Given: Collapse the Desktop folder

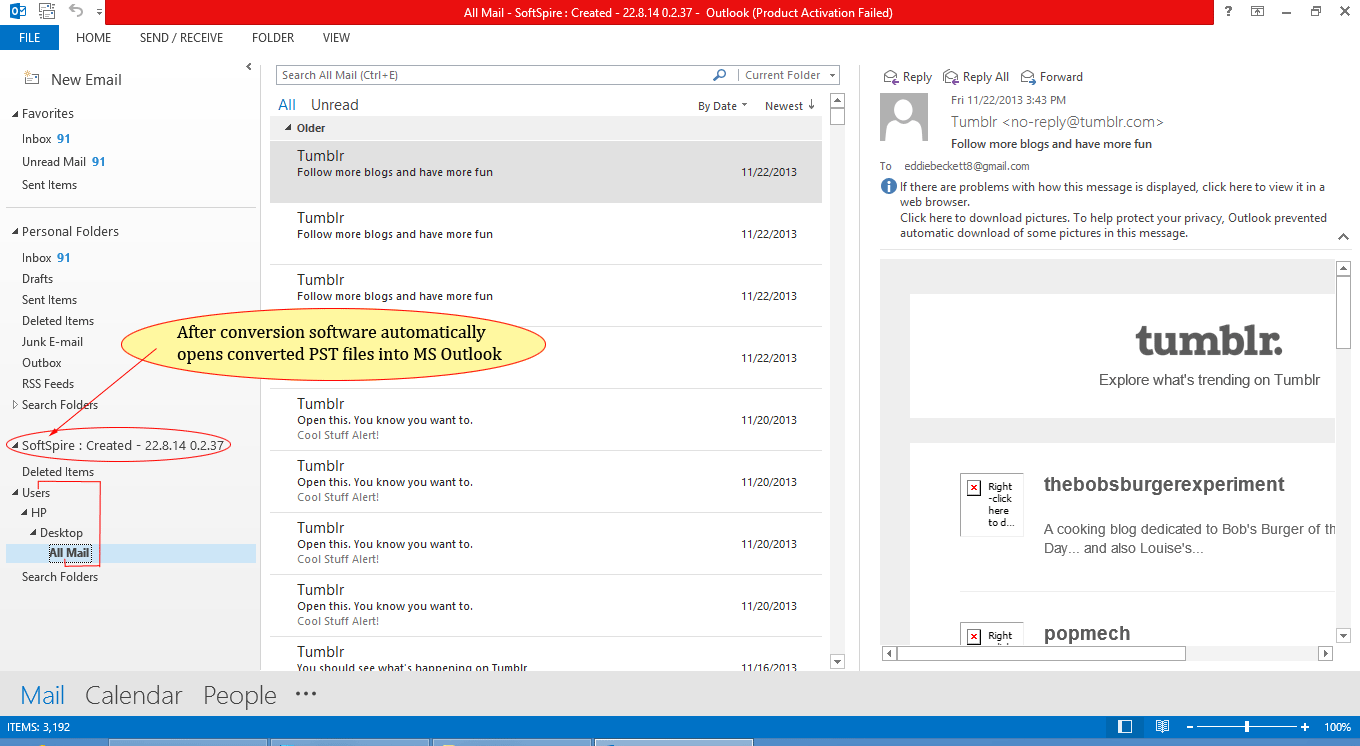Looking at the screenshot, I should (33, 533).
